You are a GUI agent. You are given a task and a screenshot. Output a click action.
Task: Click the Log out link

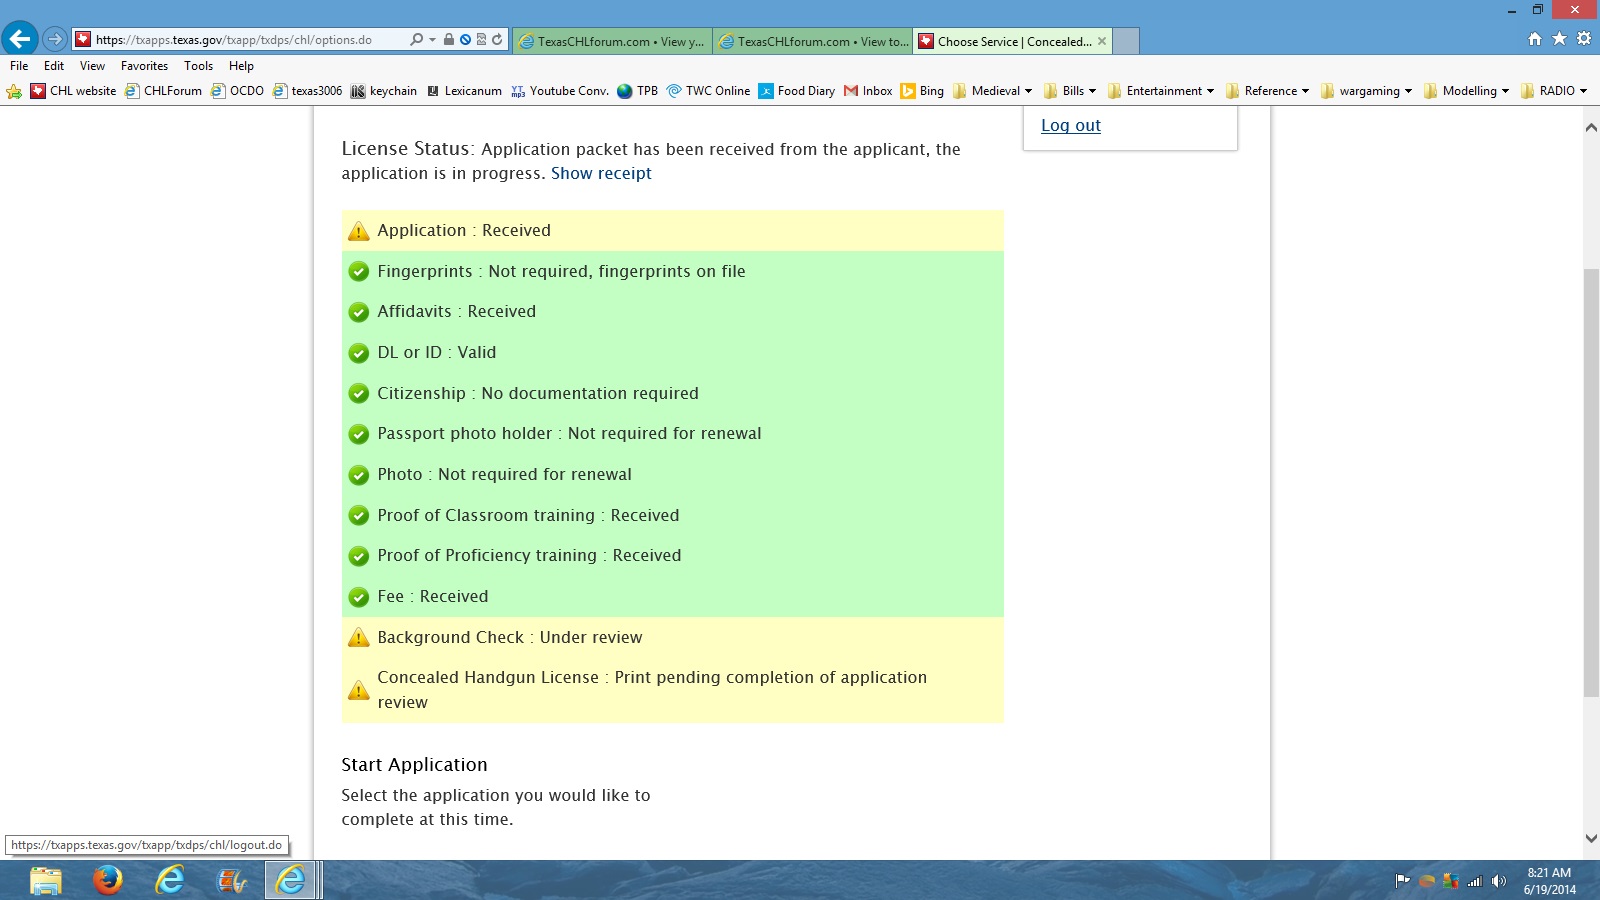point(1070,125)
